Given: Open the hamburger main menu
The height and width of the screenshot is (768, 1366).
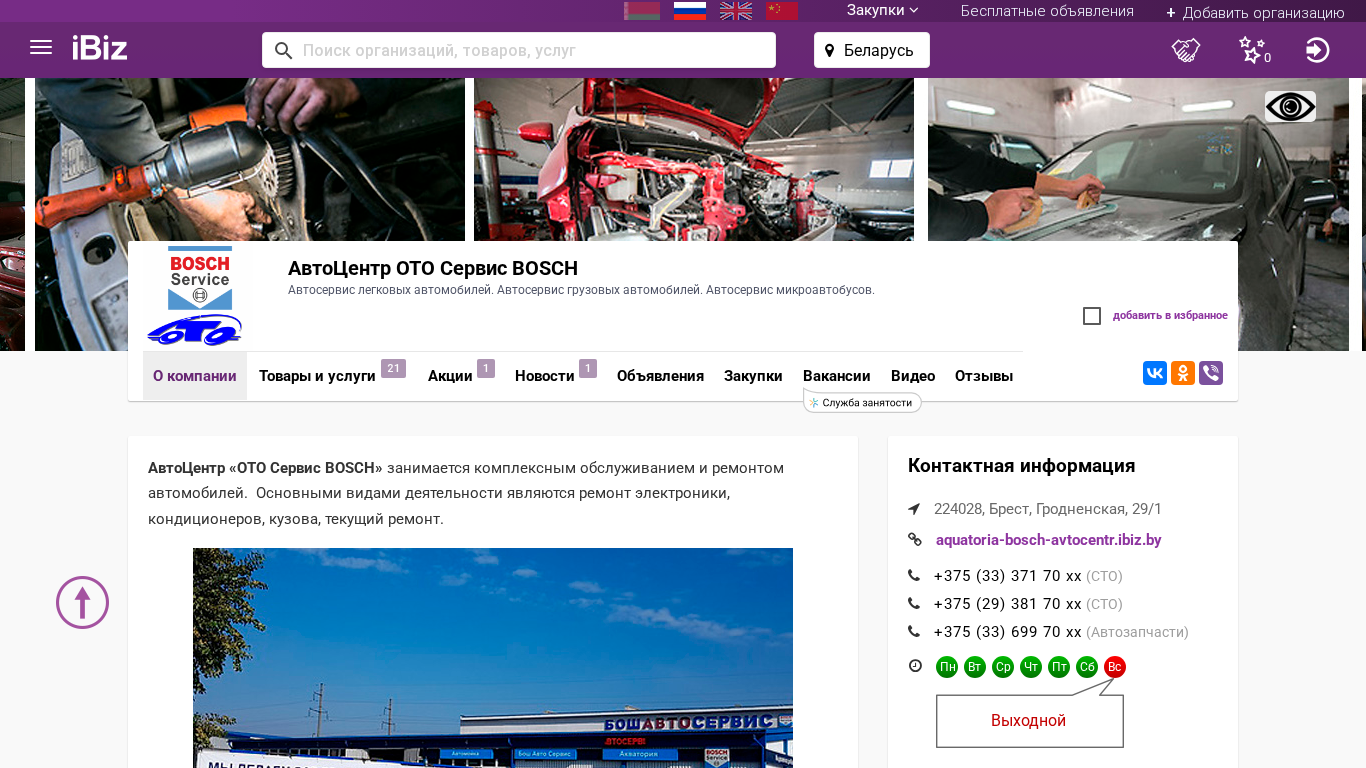Looking at the screenshot, I should 41,48.
